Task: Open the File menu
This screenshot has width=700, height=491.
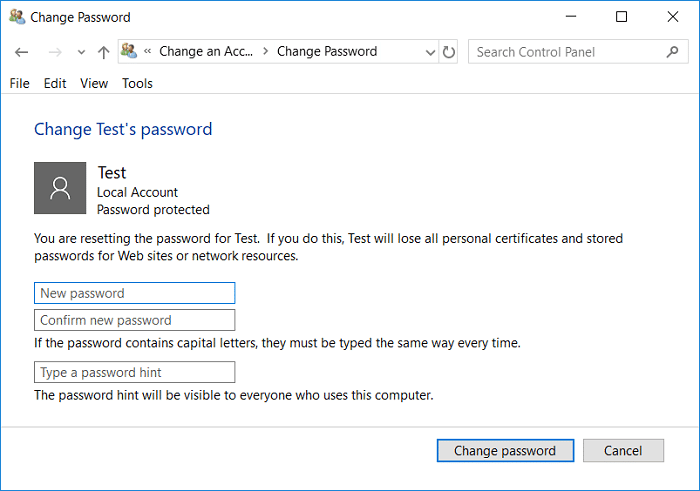Action: (19, 83)
